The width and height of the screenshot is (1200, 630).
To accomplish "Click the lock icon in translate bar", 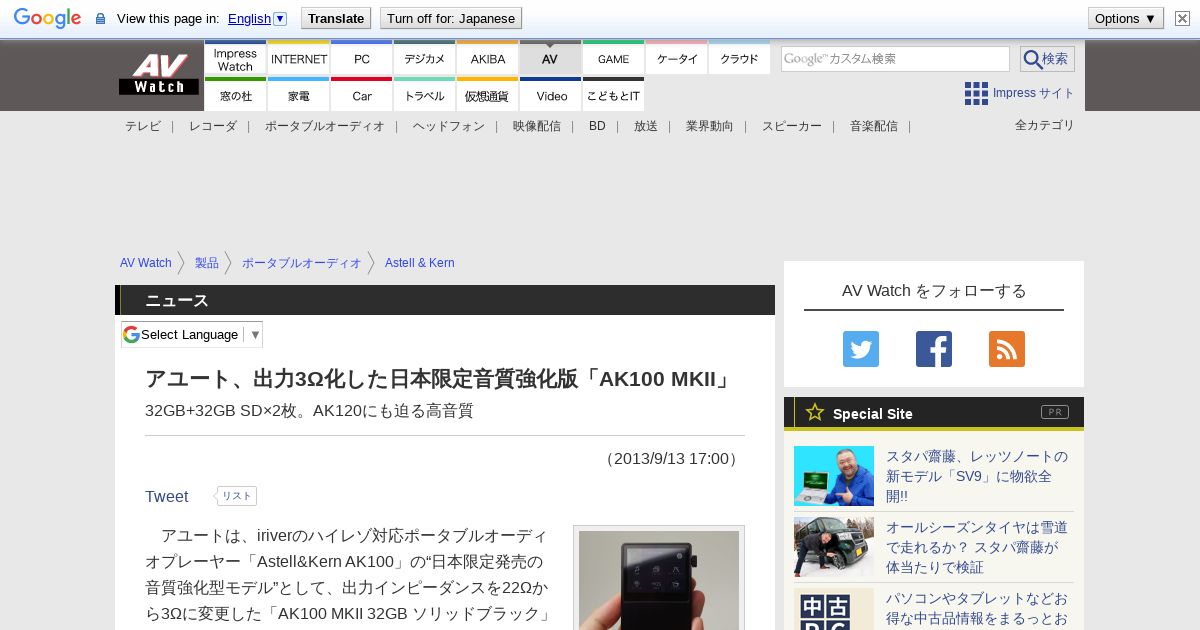I will coord(100,18).
